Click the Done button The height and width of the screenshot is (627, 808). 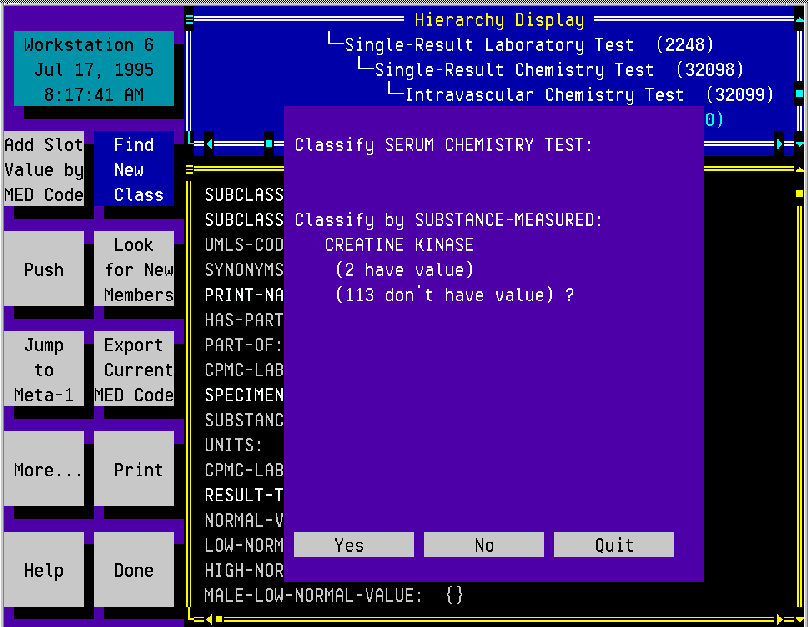pyautogui.click(x=134, y=569)
